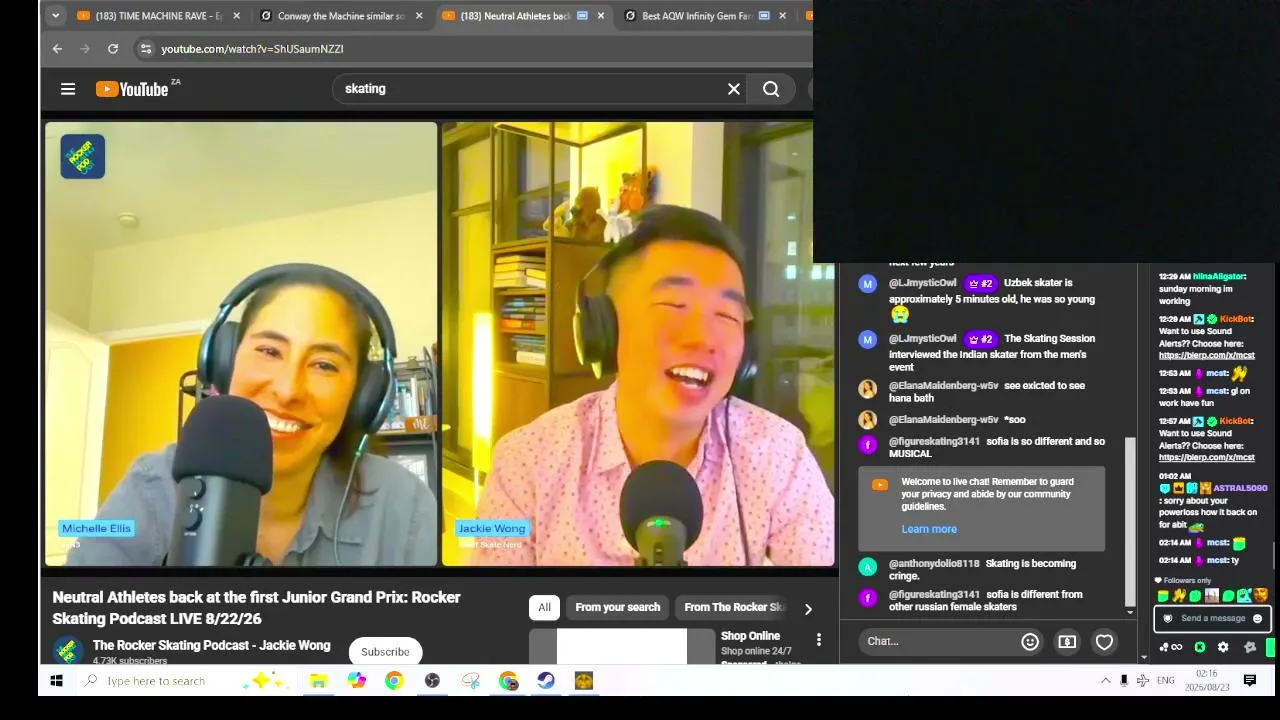Open anthonydolio8118's chat avatar
The height and width of the screenshot is (720, 1280).
pos(867,567)
